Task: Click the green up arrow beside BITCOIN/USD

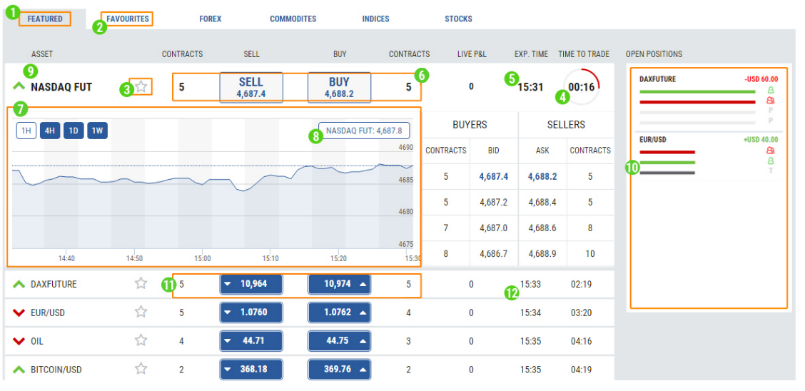Action: point(19,369)
